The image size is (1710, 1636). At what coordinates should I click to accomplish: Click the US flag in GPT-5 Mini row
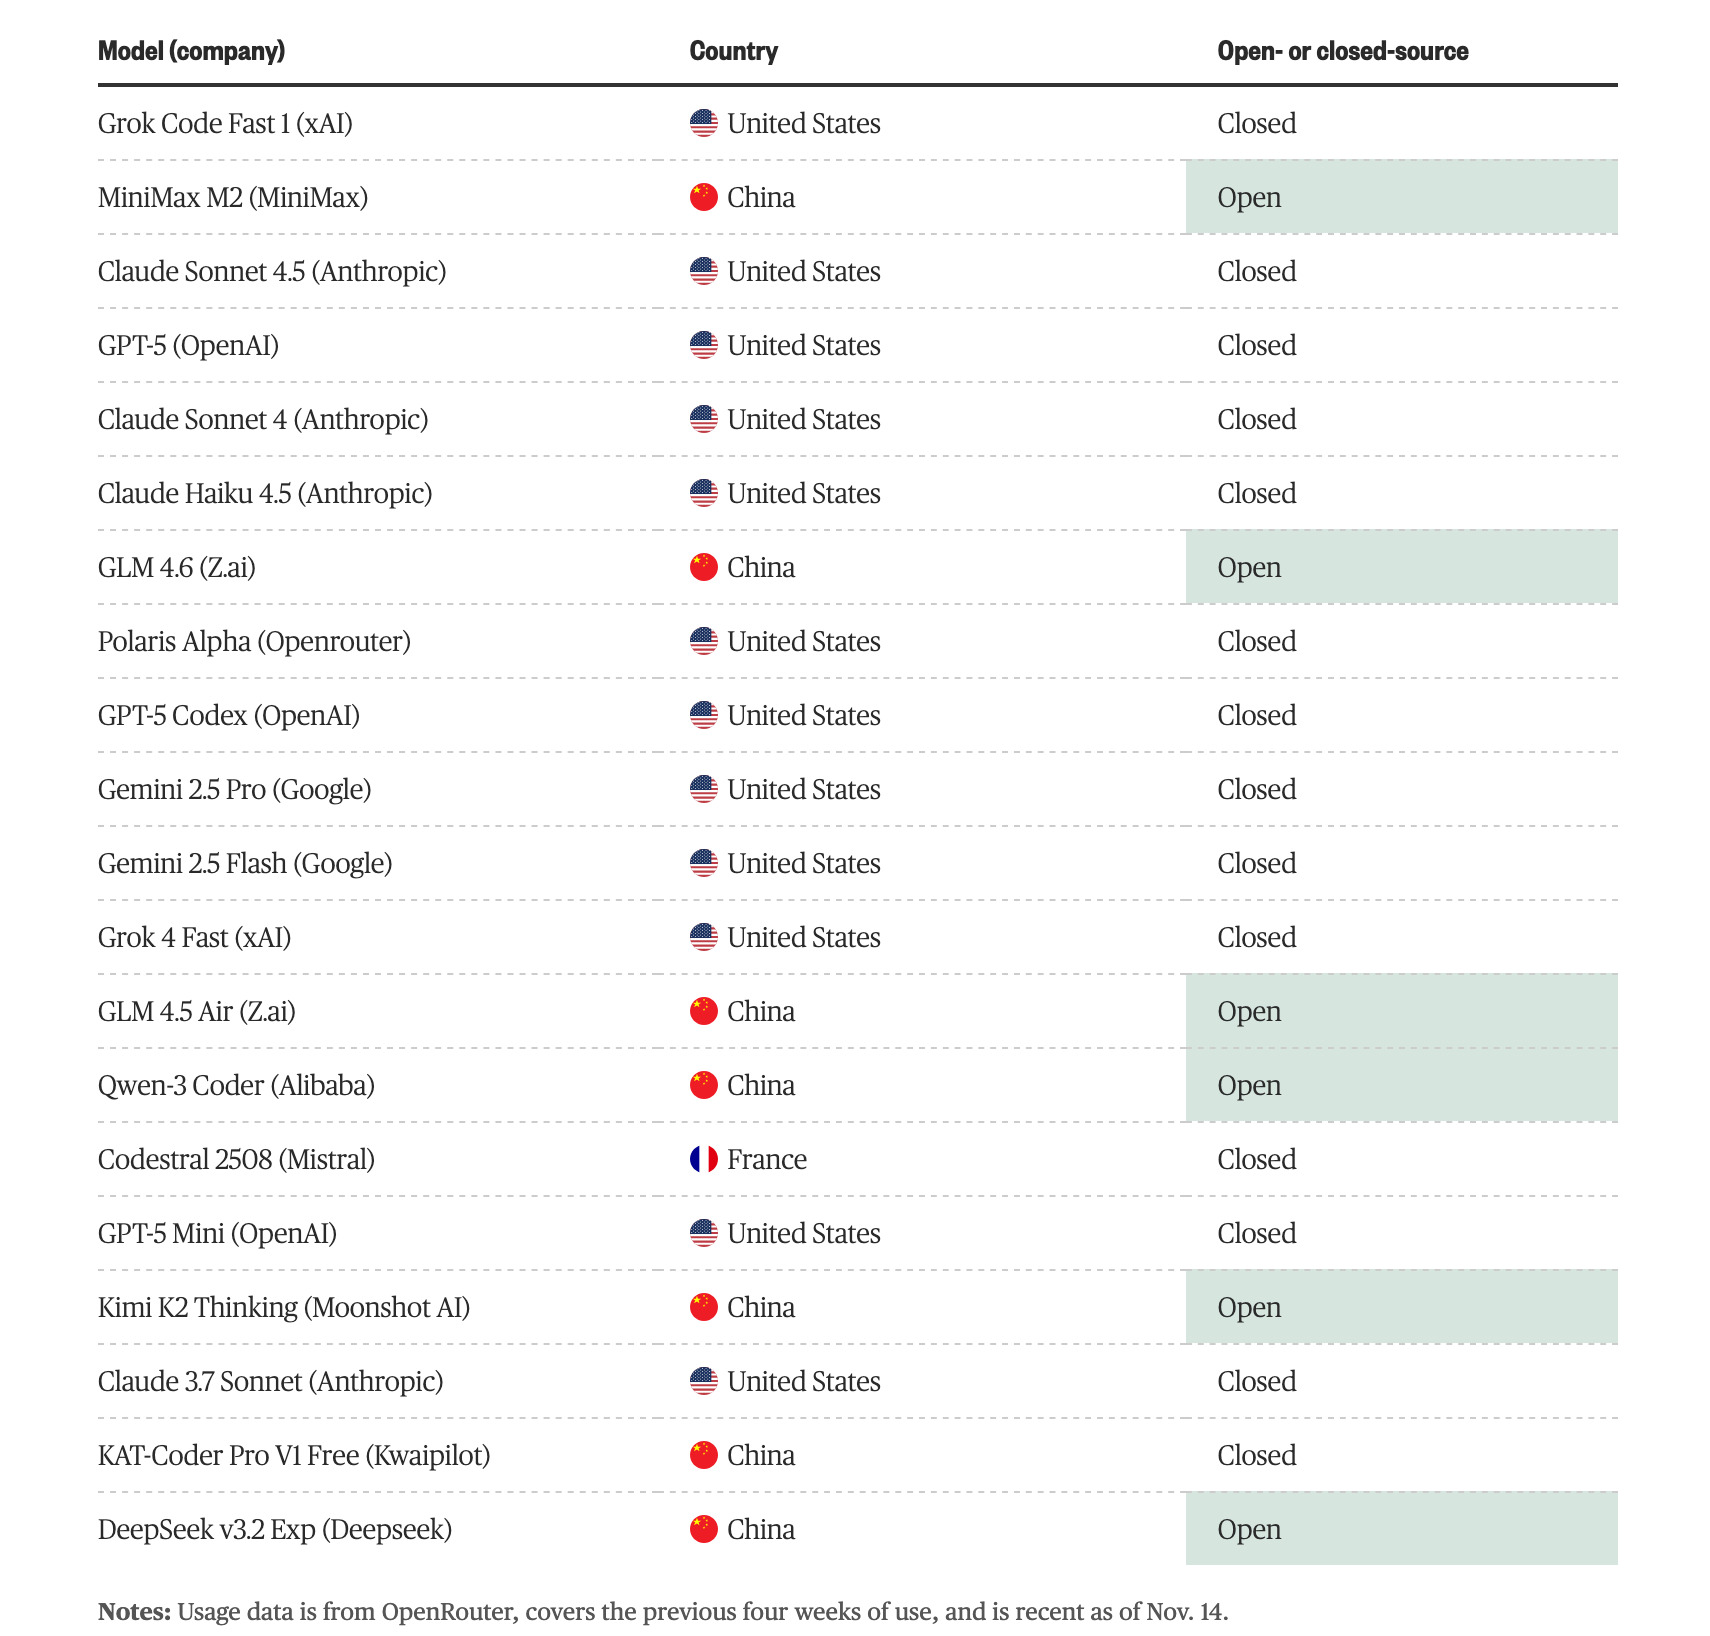click(x=703, y=1233)
